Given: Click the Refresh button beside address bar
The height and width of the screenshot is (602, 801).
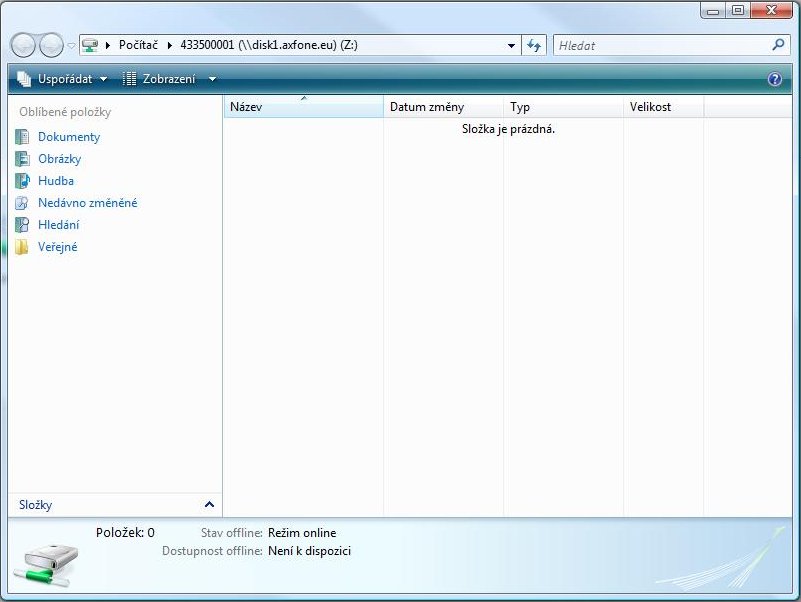Looking at the screenshot, I should coord(534,45).
